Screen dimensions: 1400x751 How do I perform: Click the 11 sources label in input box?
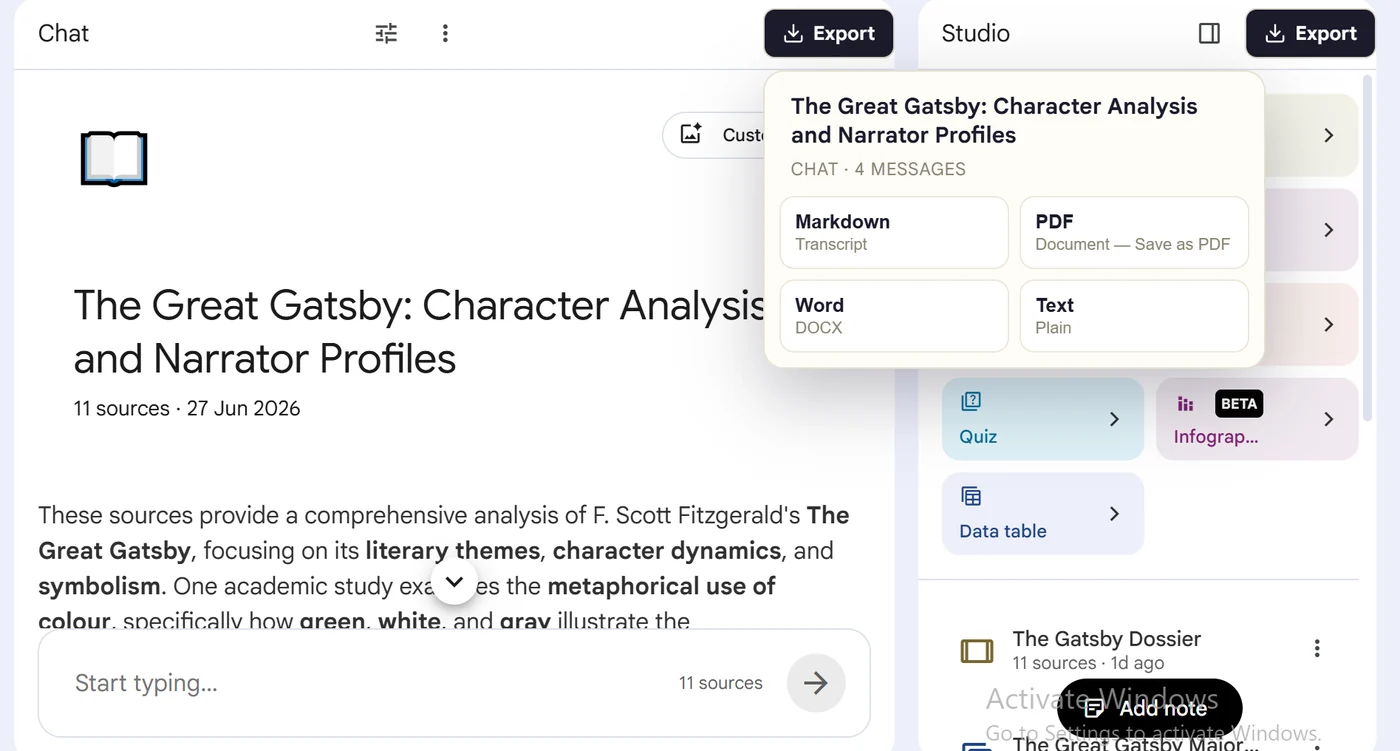720,683
